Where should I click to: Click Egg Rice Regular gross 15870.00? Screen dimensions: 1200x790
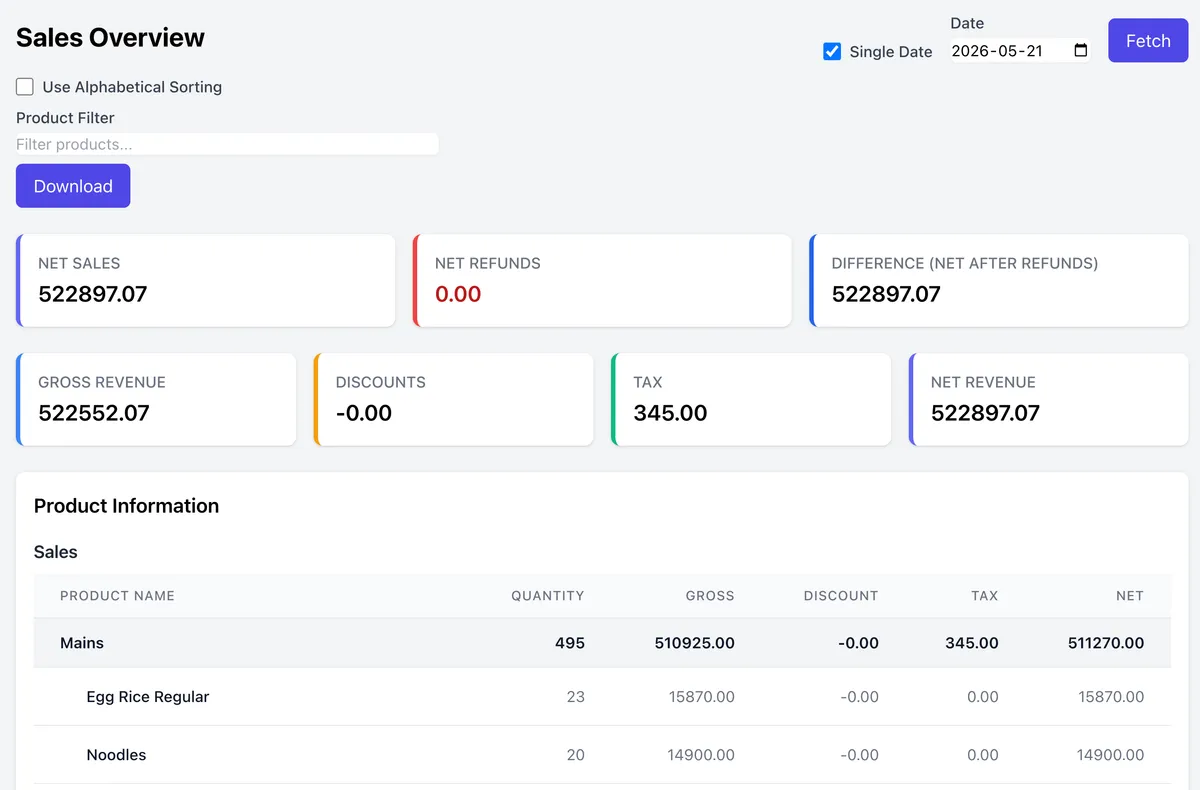(x=702, y=697)
